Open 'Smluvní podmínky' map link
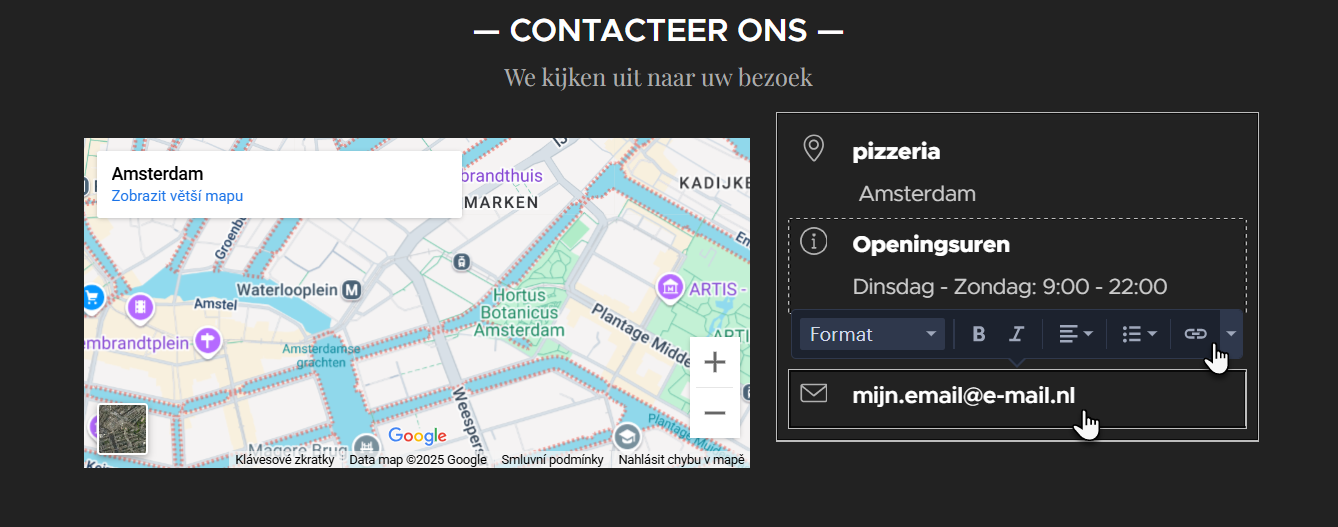Screen dimensions: 1338x527 tap(552, 460)
